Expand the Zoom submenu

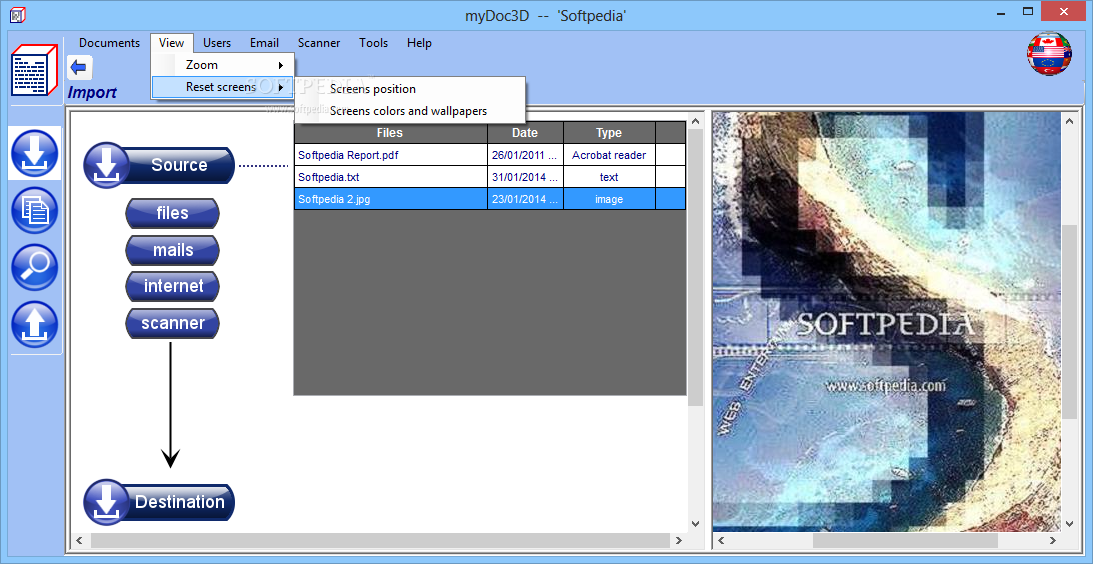click(x=223, y=65)
